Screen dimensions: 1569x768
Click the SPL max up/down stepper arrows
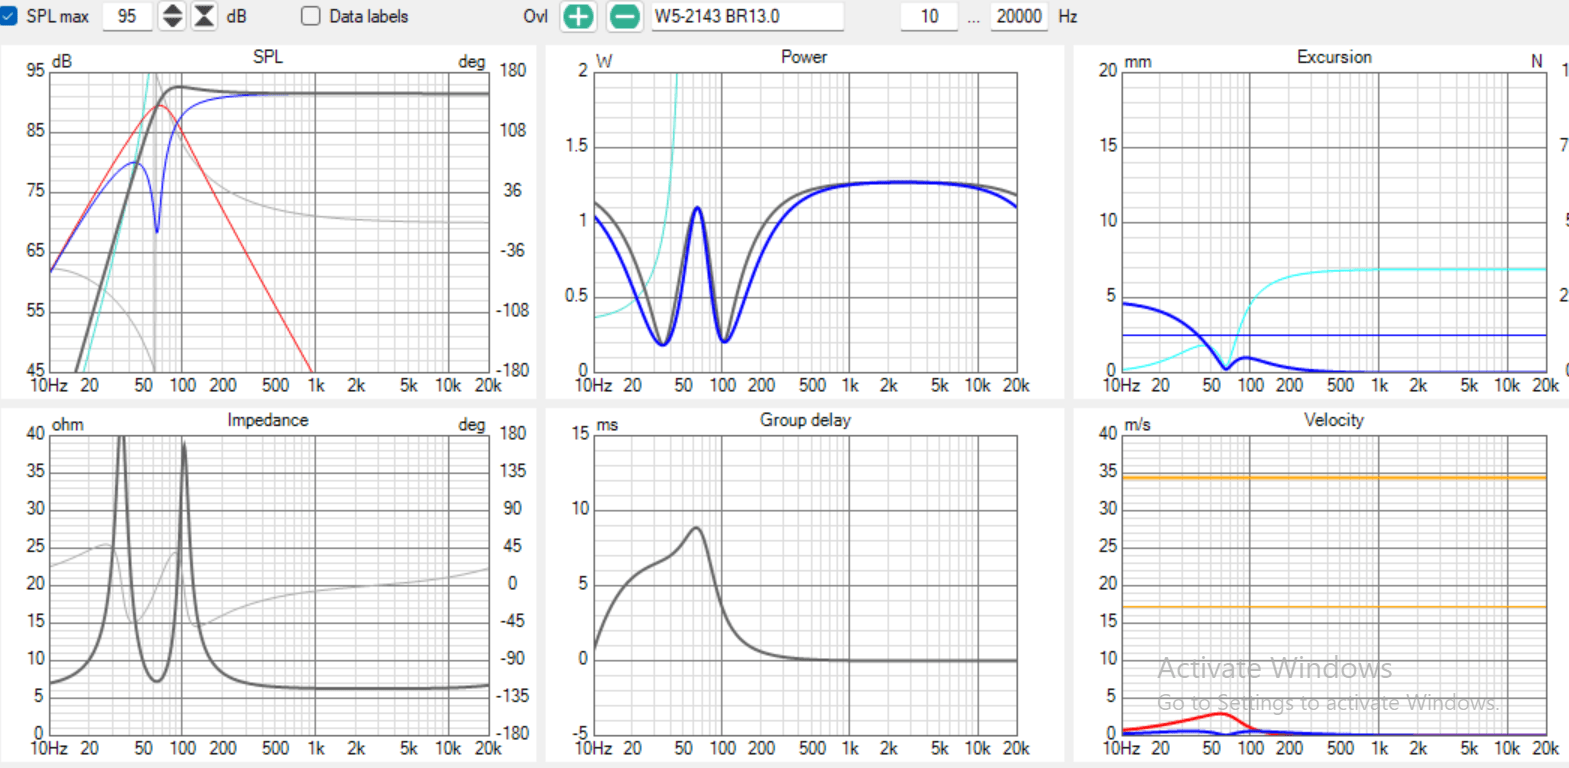(x=172, y=16)
